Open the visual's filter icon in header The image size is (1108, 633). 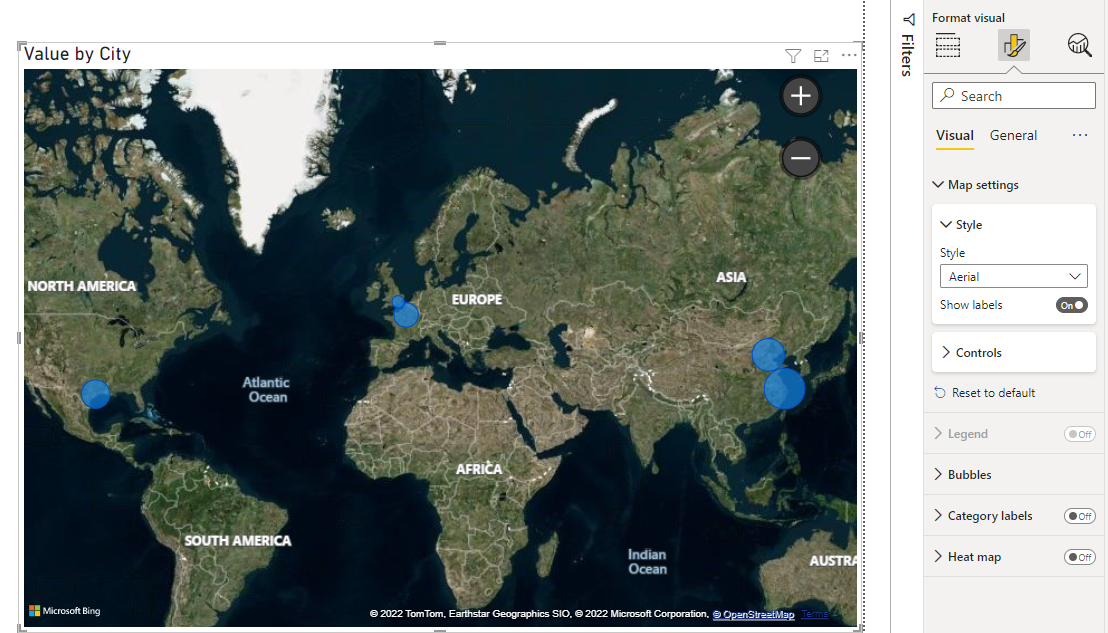click(x=793, y=56)
